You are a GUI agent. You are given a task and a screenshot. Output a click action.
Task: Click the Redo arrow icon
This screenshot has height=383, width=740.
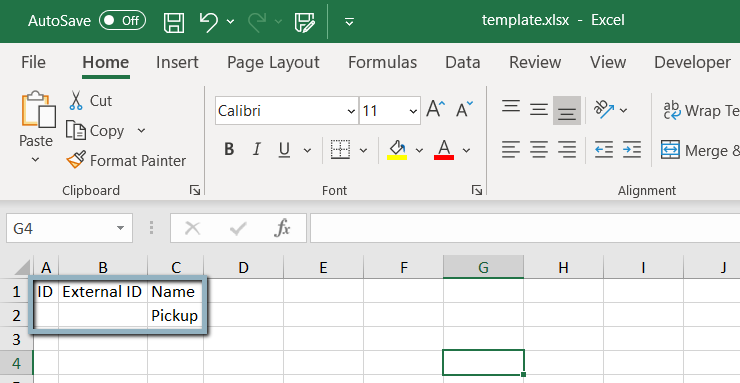pyautogui.click(x=256, y=22)
